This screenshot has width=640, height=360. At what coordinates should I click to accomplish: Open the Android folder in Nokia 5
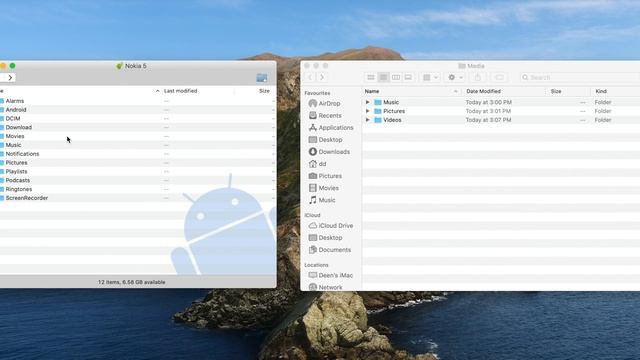[16, 110]
